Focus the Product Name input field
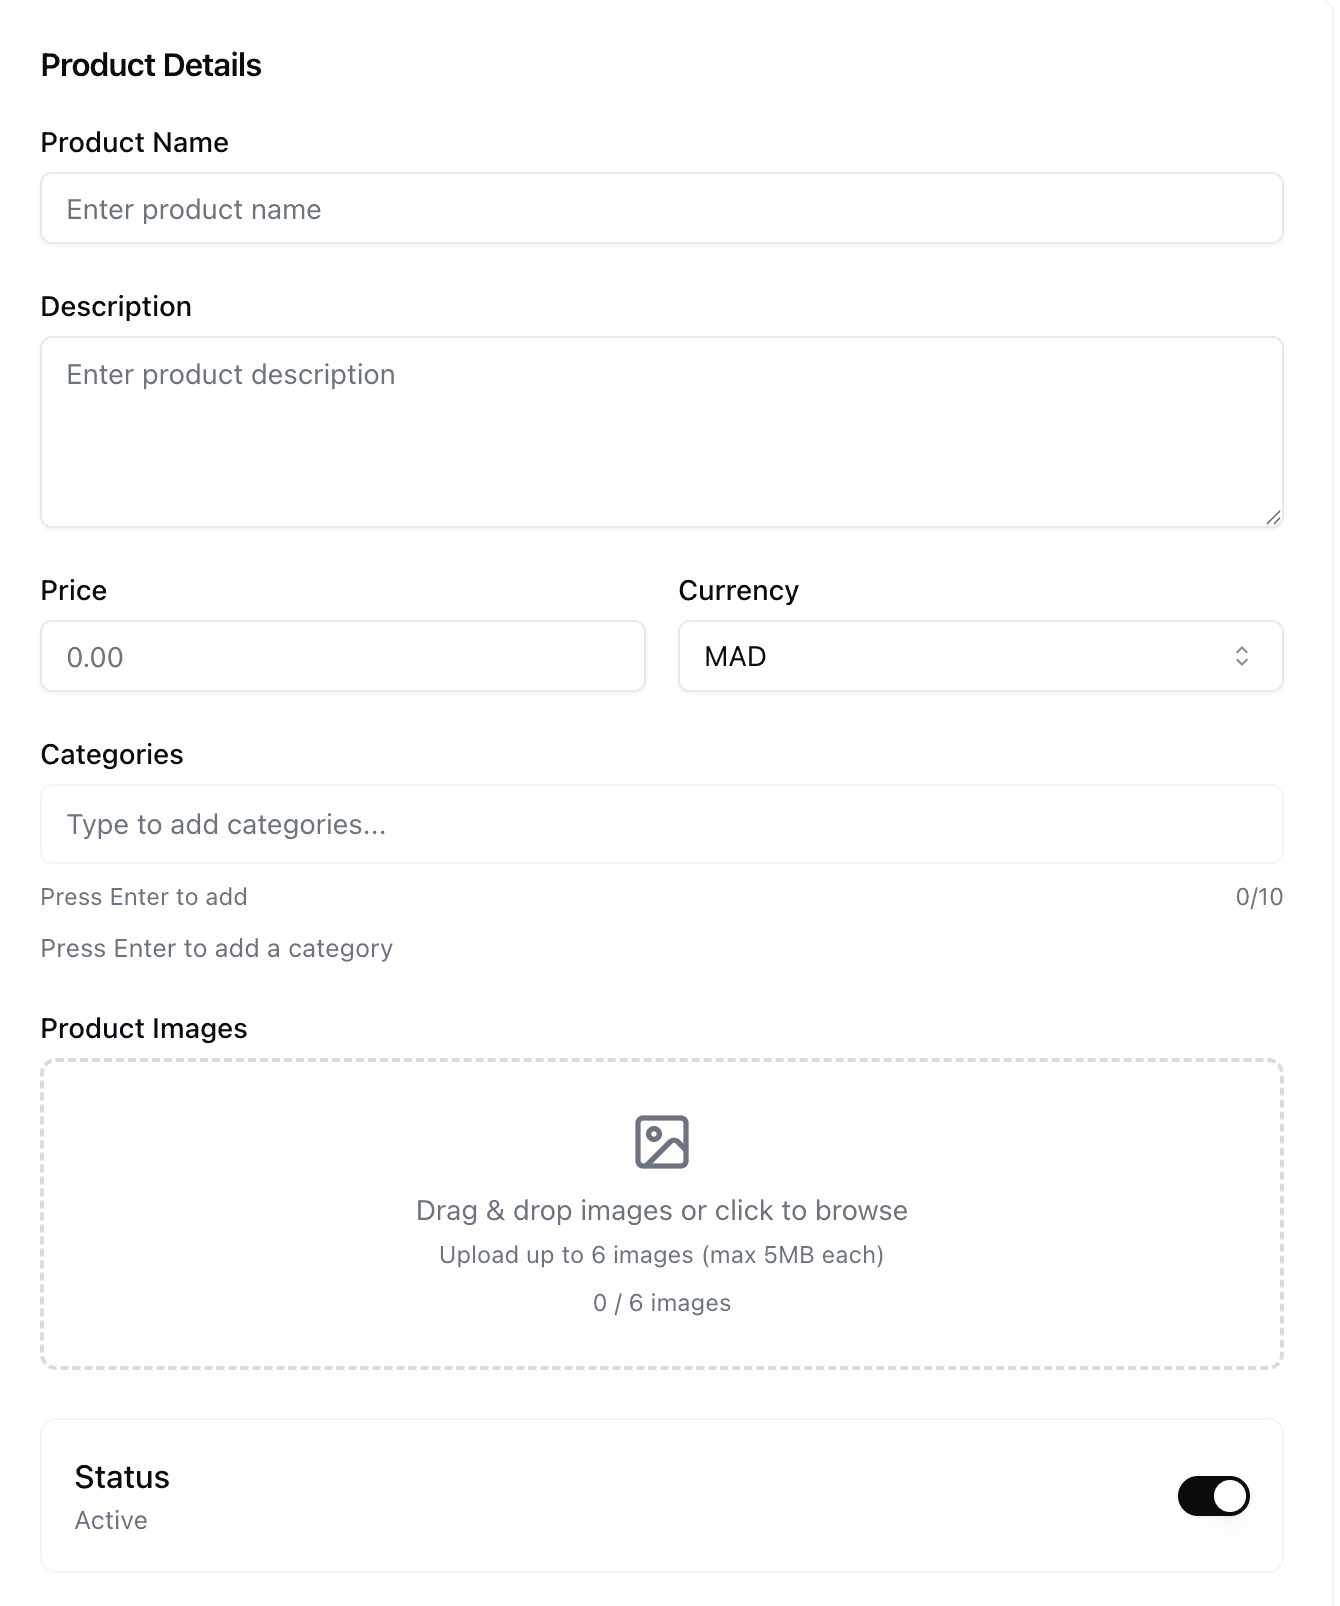This screenshot has height=1606, width=1340. coord(661,209)
